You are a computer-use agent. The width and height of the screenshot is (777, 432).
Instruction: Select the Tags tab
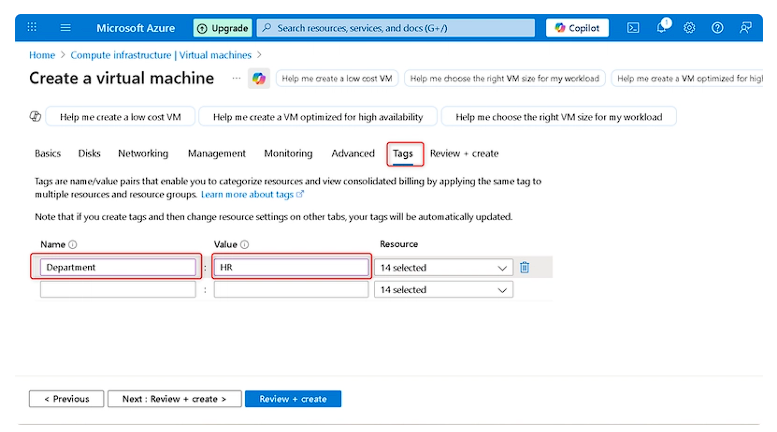pyautogui.click(x=403, y=154)
